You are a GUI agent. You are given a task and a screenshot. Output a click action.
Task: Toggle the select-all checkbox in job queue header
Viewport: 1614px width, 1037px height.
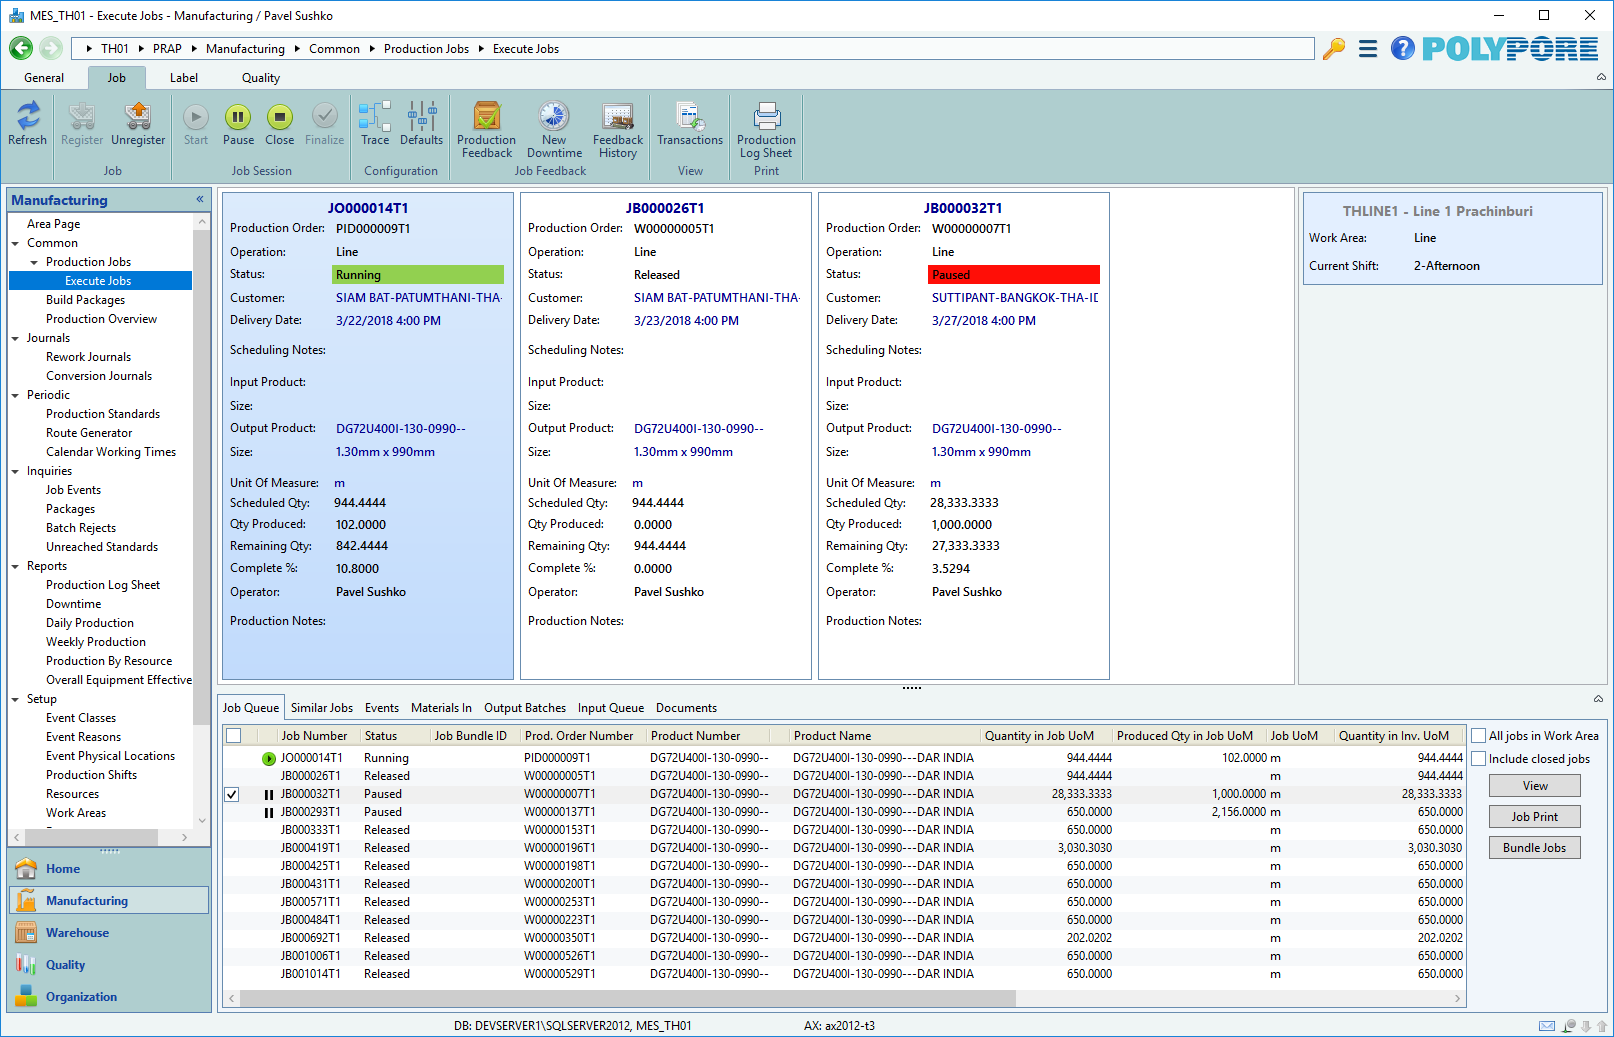click(x=234, y=736)
